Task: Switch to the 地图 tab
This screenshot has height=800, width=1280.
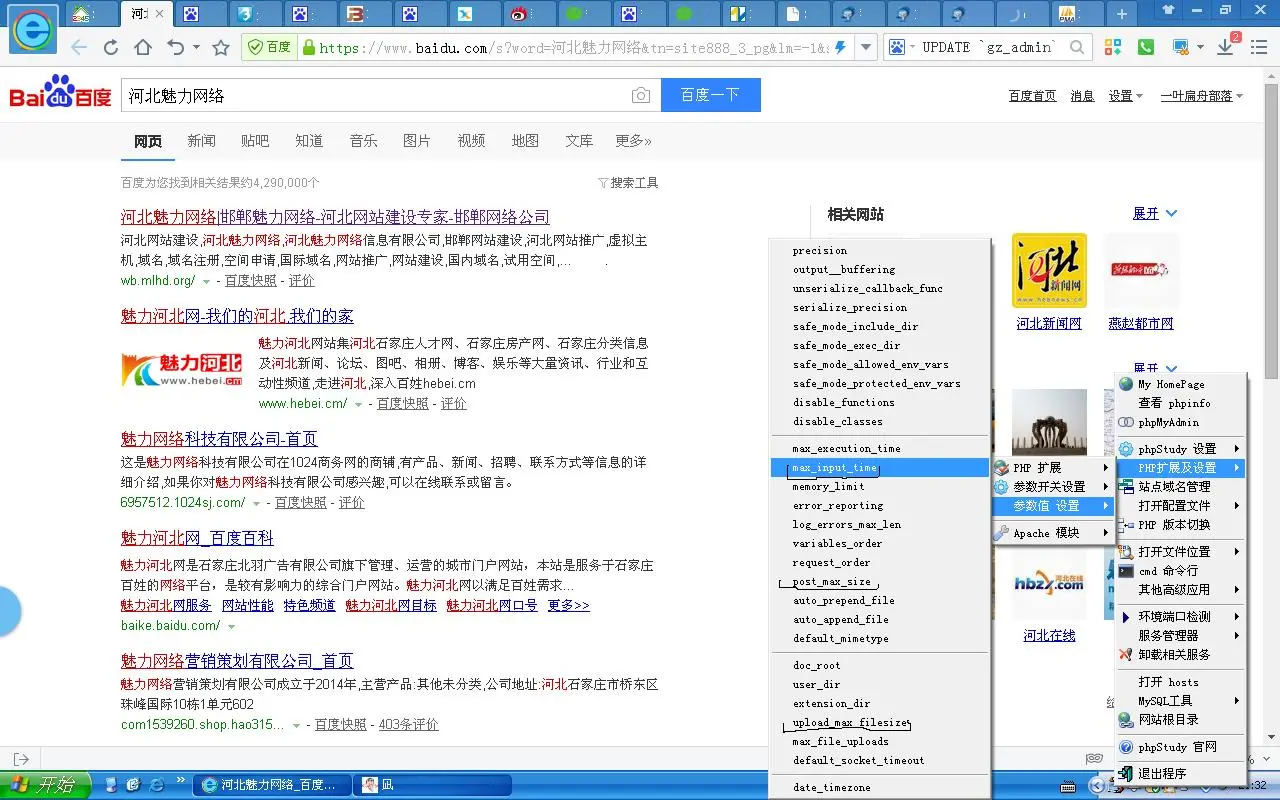Action: click(525, 141)
